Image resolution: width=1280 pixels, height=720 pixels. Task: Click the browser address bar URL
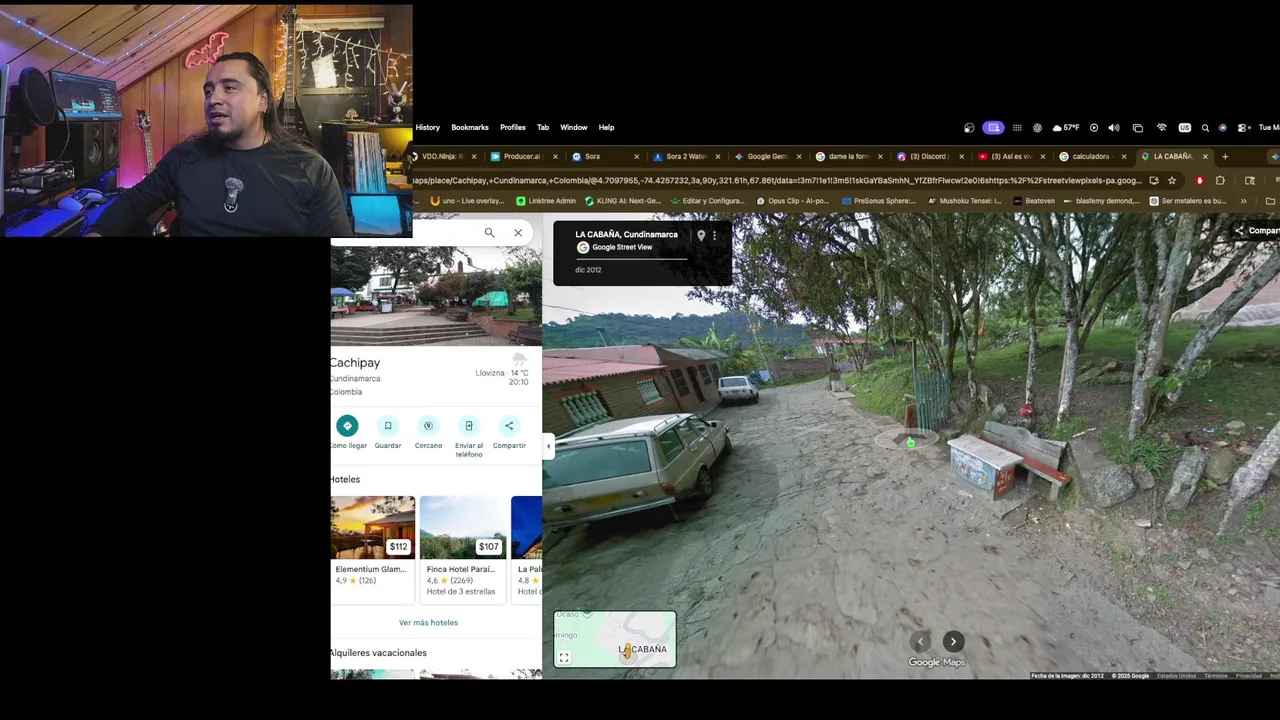coord(777,181)
